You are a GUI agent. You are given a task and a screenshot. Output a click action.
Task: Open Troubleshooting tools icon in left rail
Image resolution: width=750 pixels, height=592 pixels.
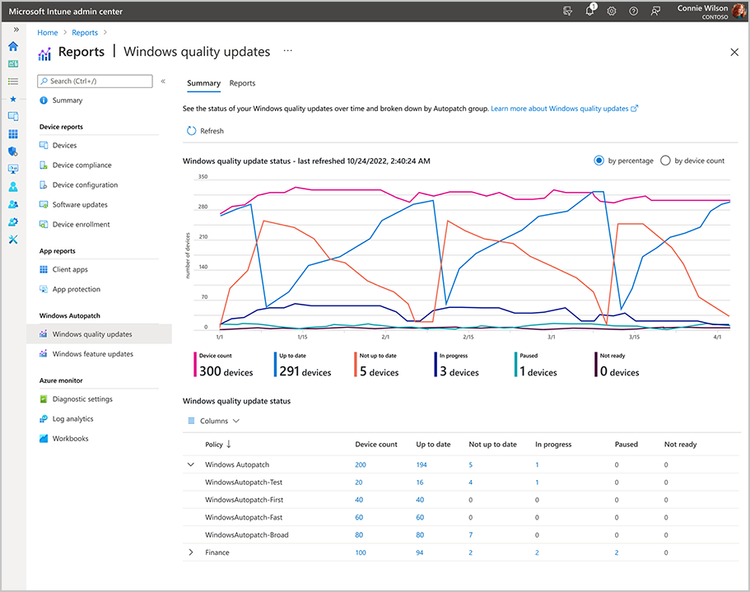click(x=13, y=240)
